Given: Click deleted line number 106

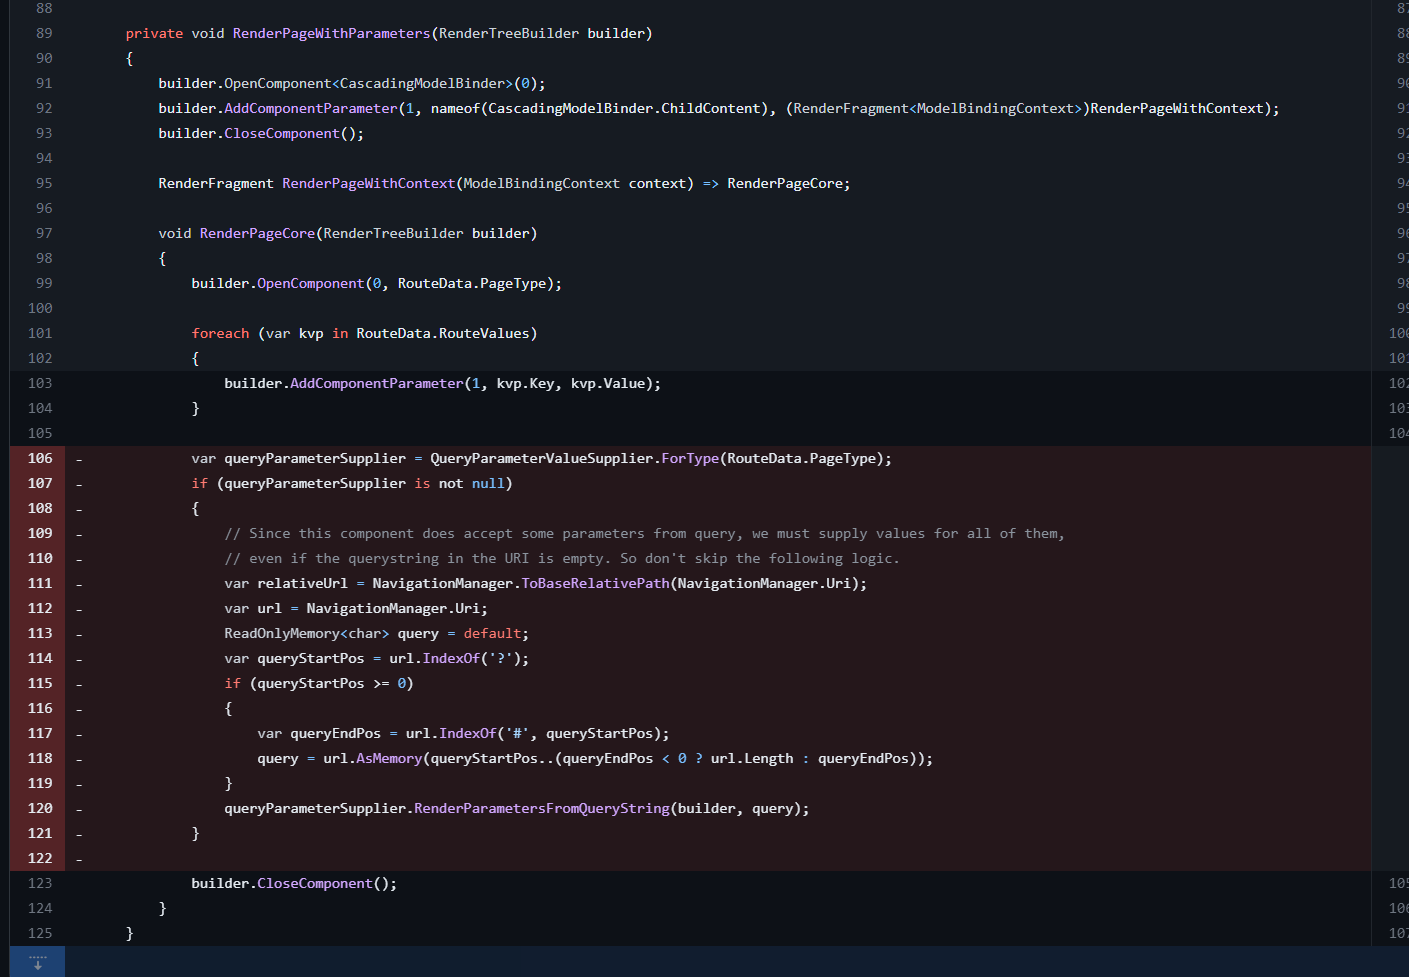Looking at the screenshot, I should point(40,458).
